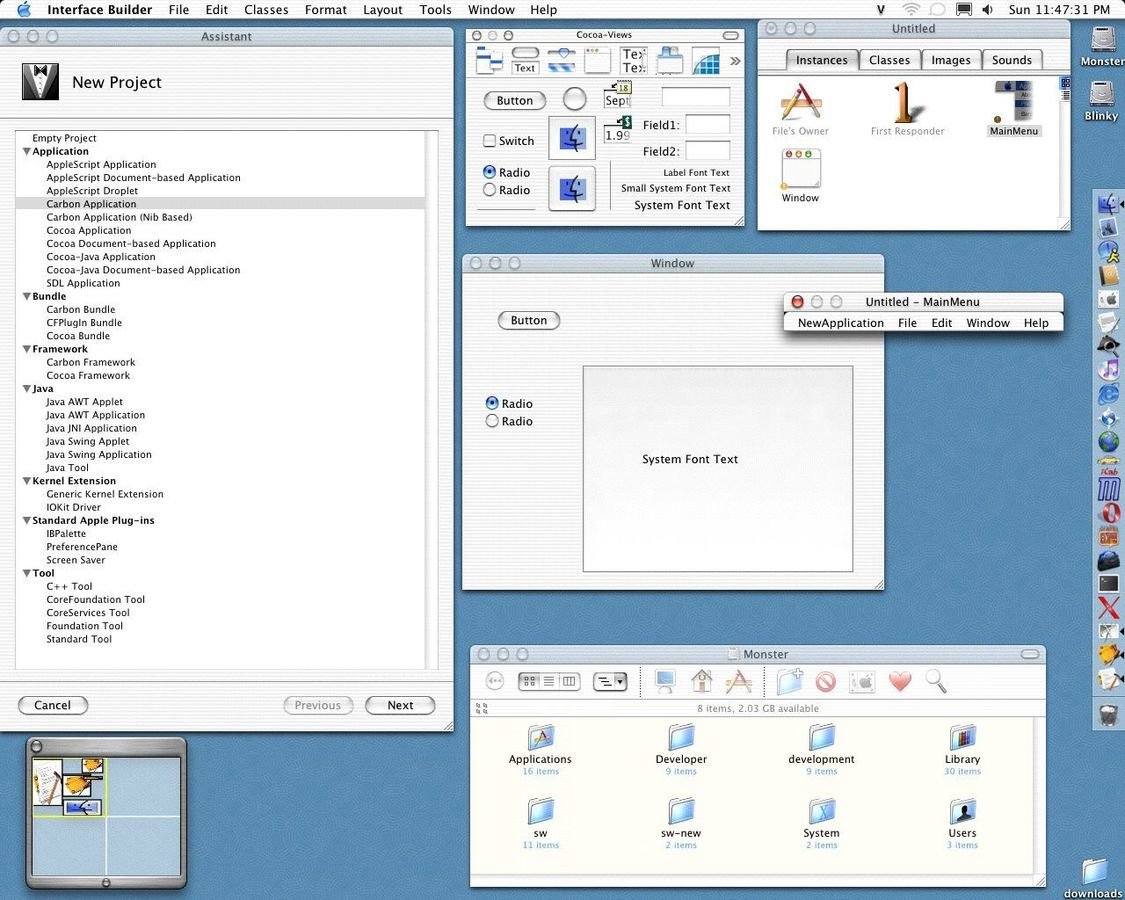1125x900 pixels.
Task: Click the Home icon in Finder toolbar
Action: point(702,681)
